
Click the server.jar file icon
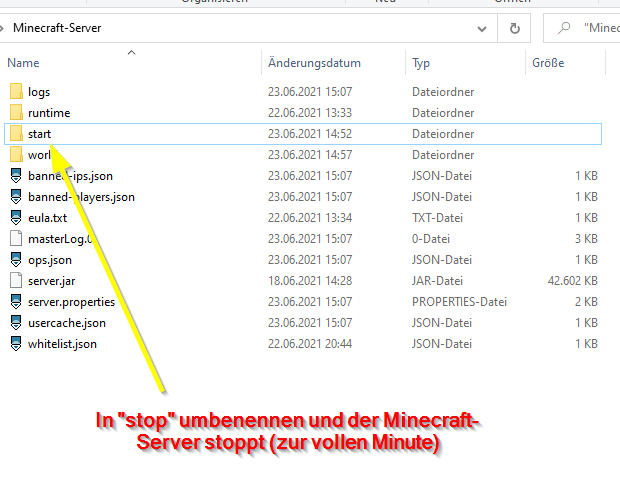(x=16, y=280)
